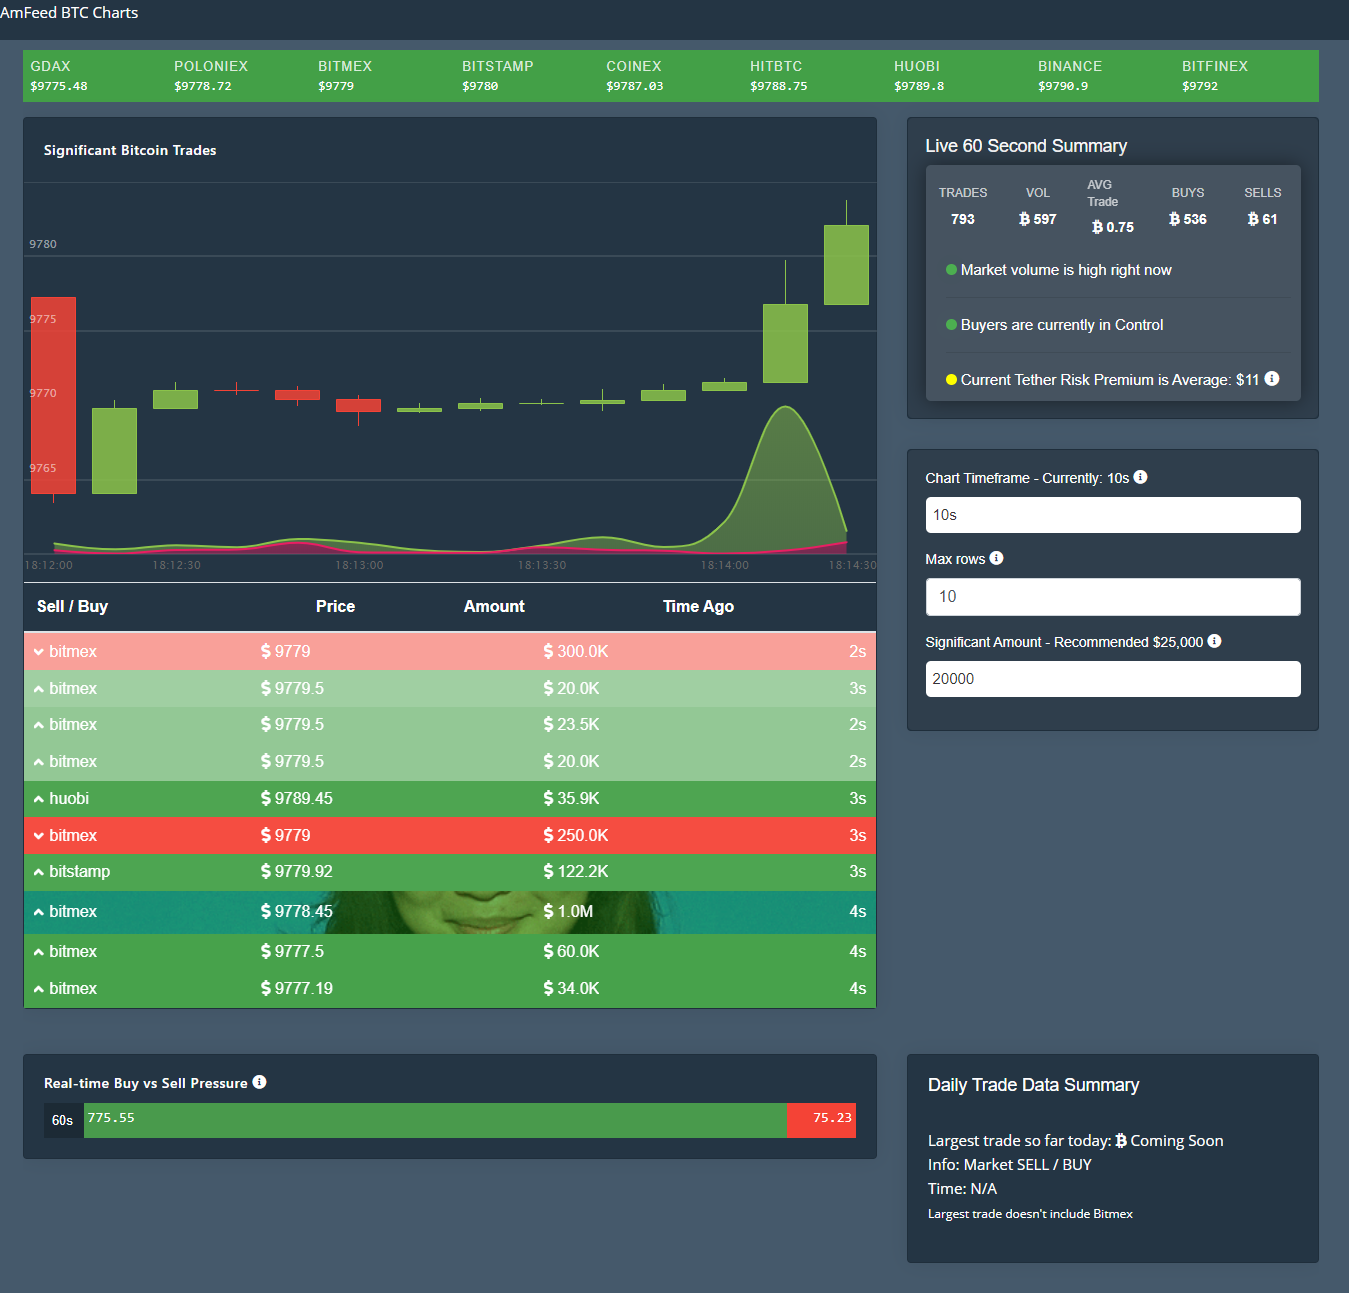
Task: Click the down chevron on the bitmex $250.0K row
Action: (x=38, y=836)
